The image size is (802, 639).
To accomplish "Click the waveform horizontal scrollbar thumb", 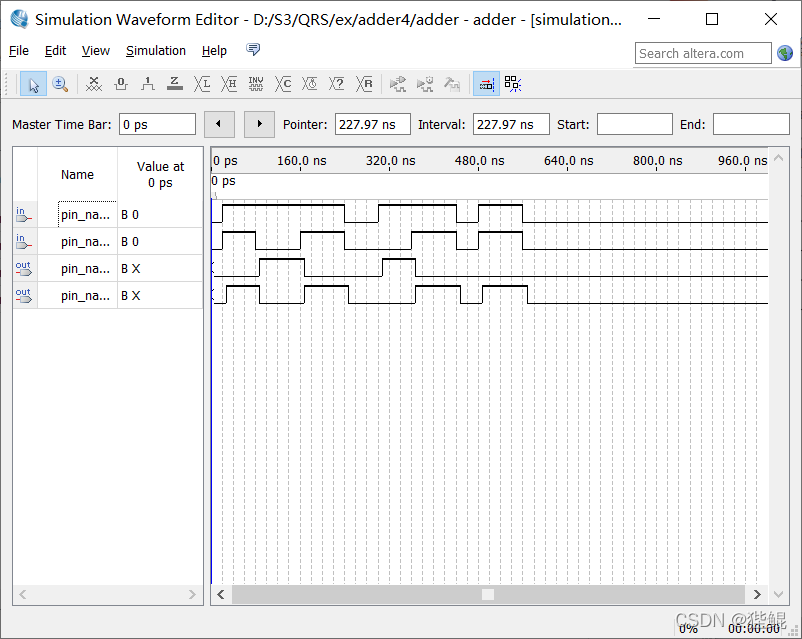I will point(488,594).
